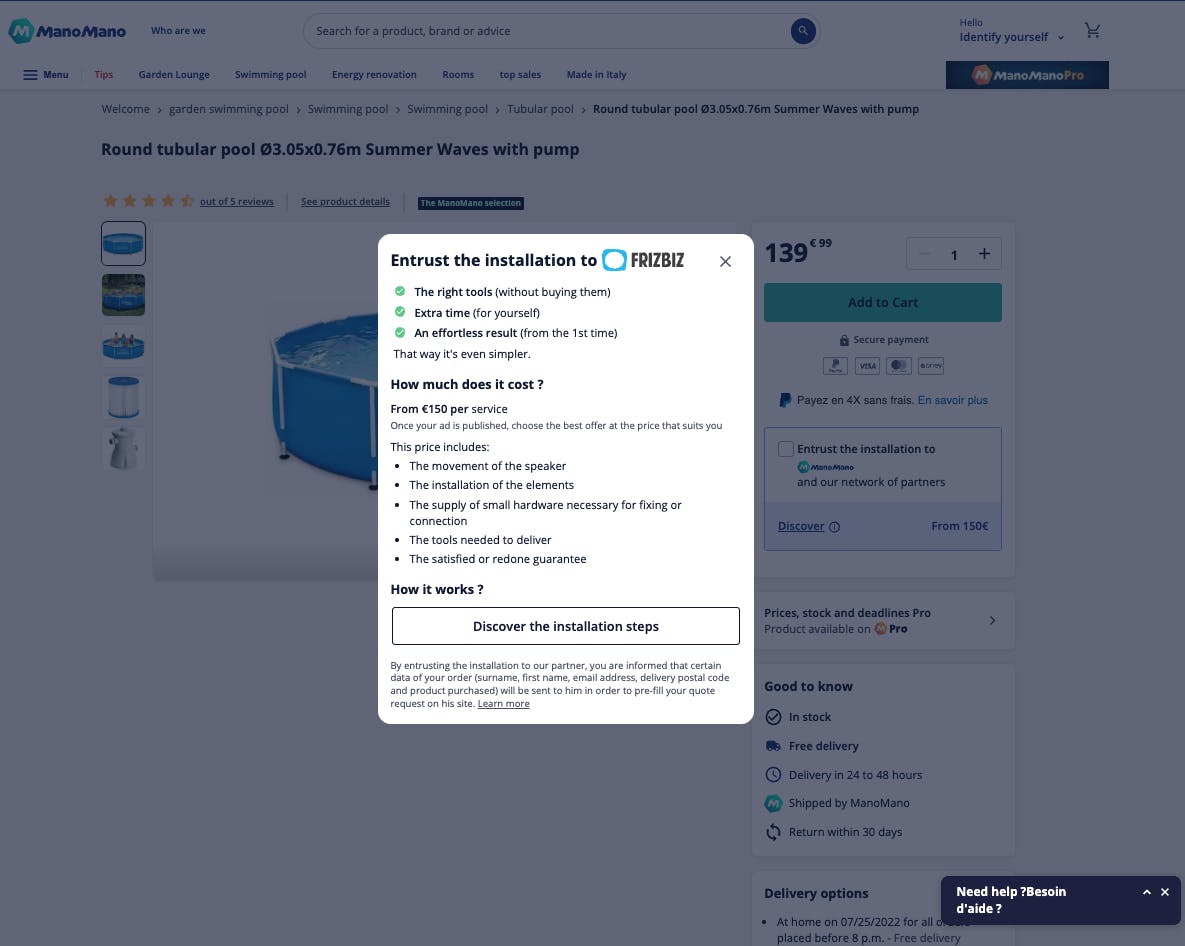Expand Prices, stock and deadlines Pro chevron
1185x946 pixels.
[992, 620]
